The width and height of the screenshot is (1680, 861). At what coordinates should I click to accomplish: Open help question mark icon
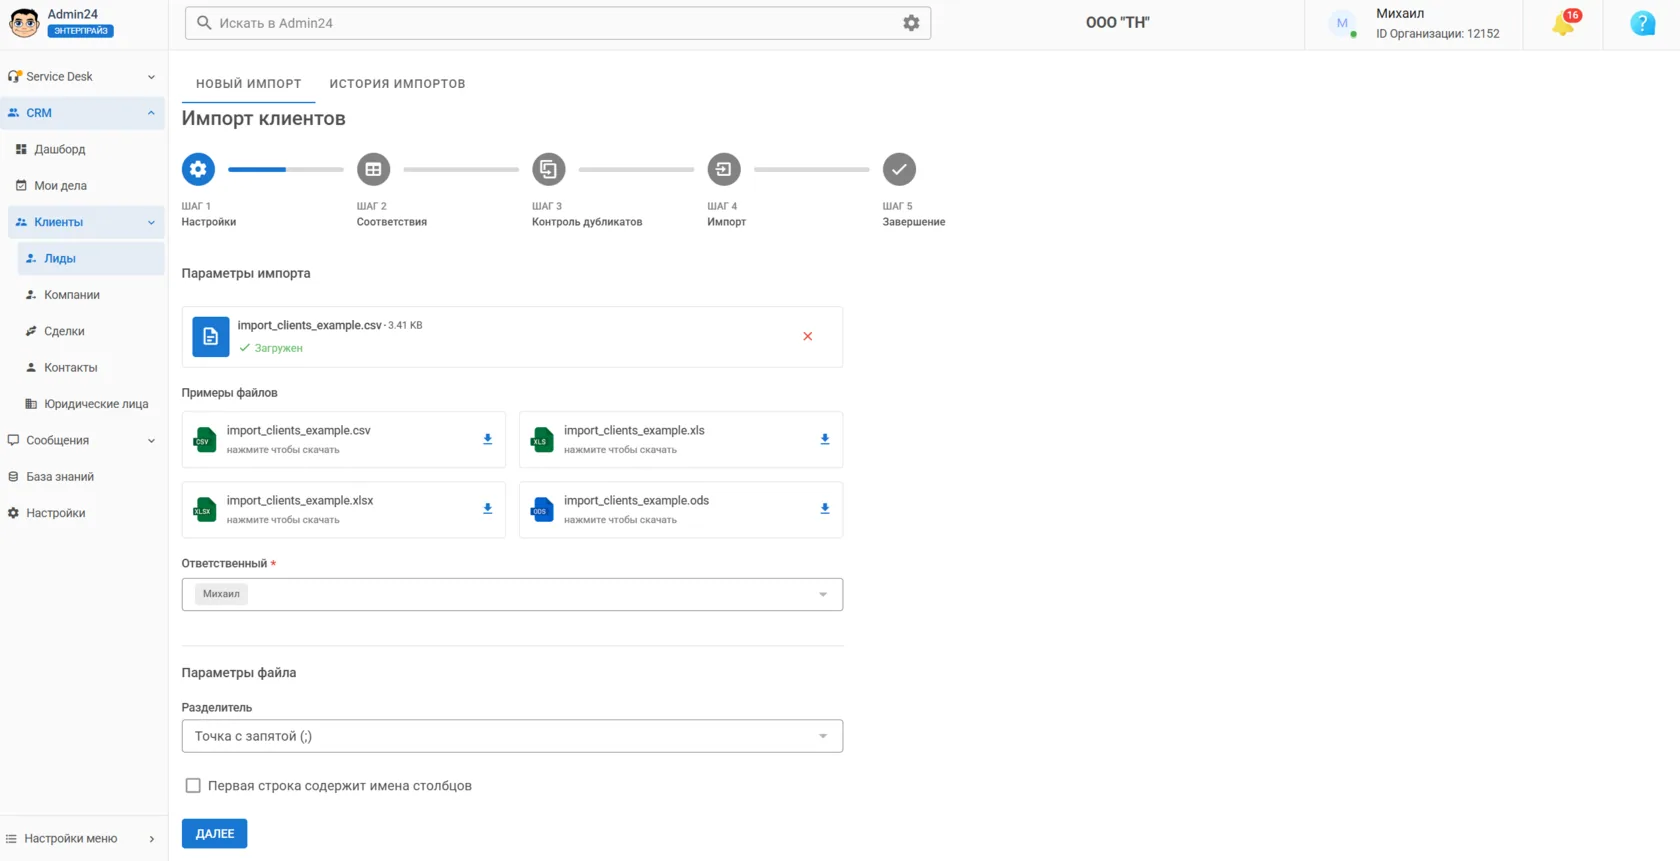pos(1642,23)
